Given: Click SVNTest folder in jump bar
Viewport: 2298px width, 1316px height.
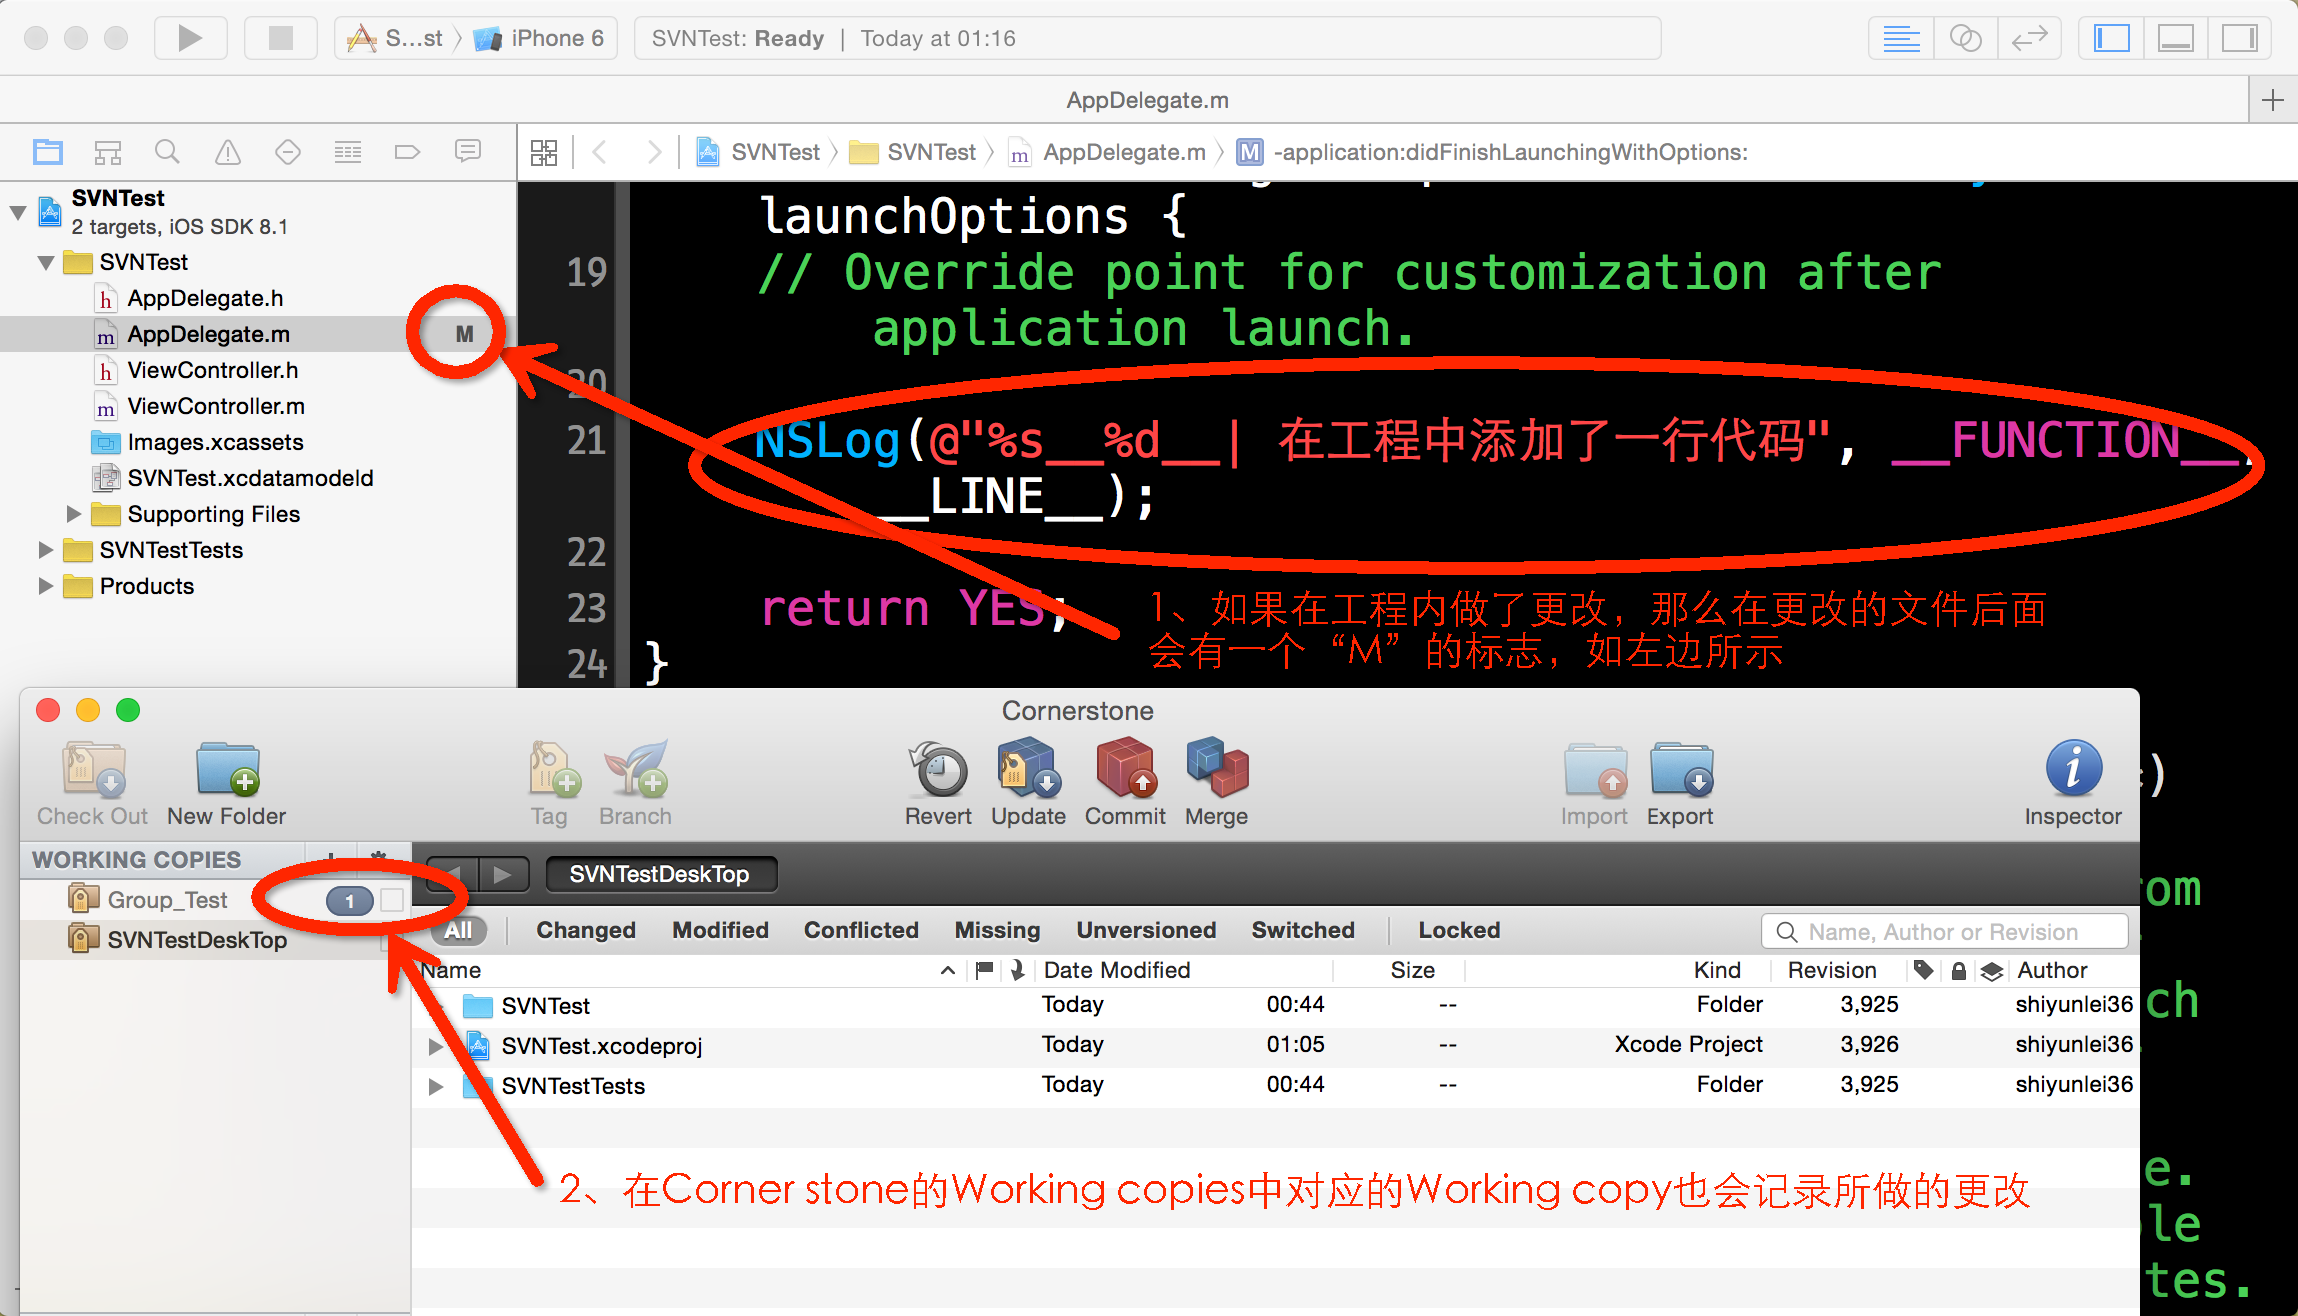Looking at the screenshot, I should pyautogui.click(x=912, y=152).
